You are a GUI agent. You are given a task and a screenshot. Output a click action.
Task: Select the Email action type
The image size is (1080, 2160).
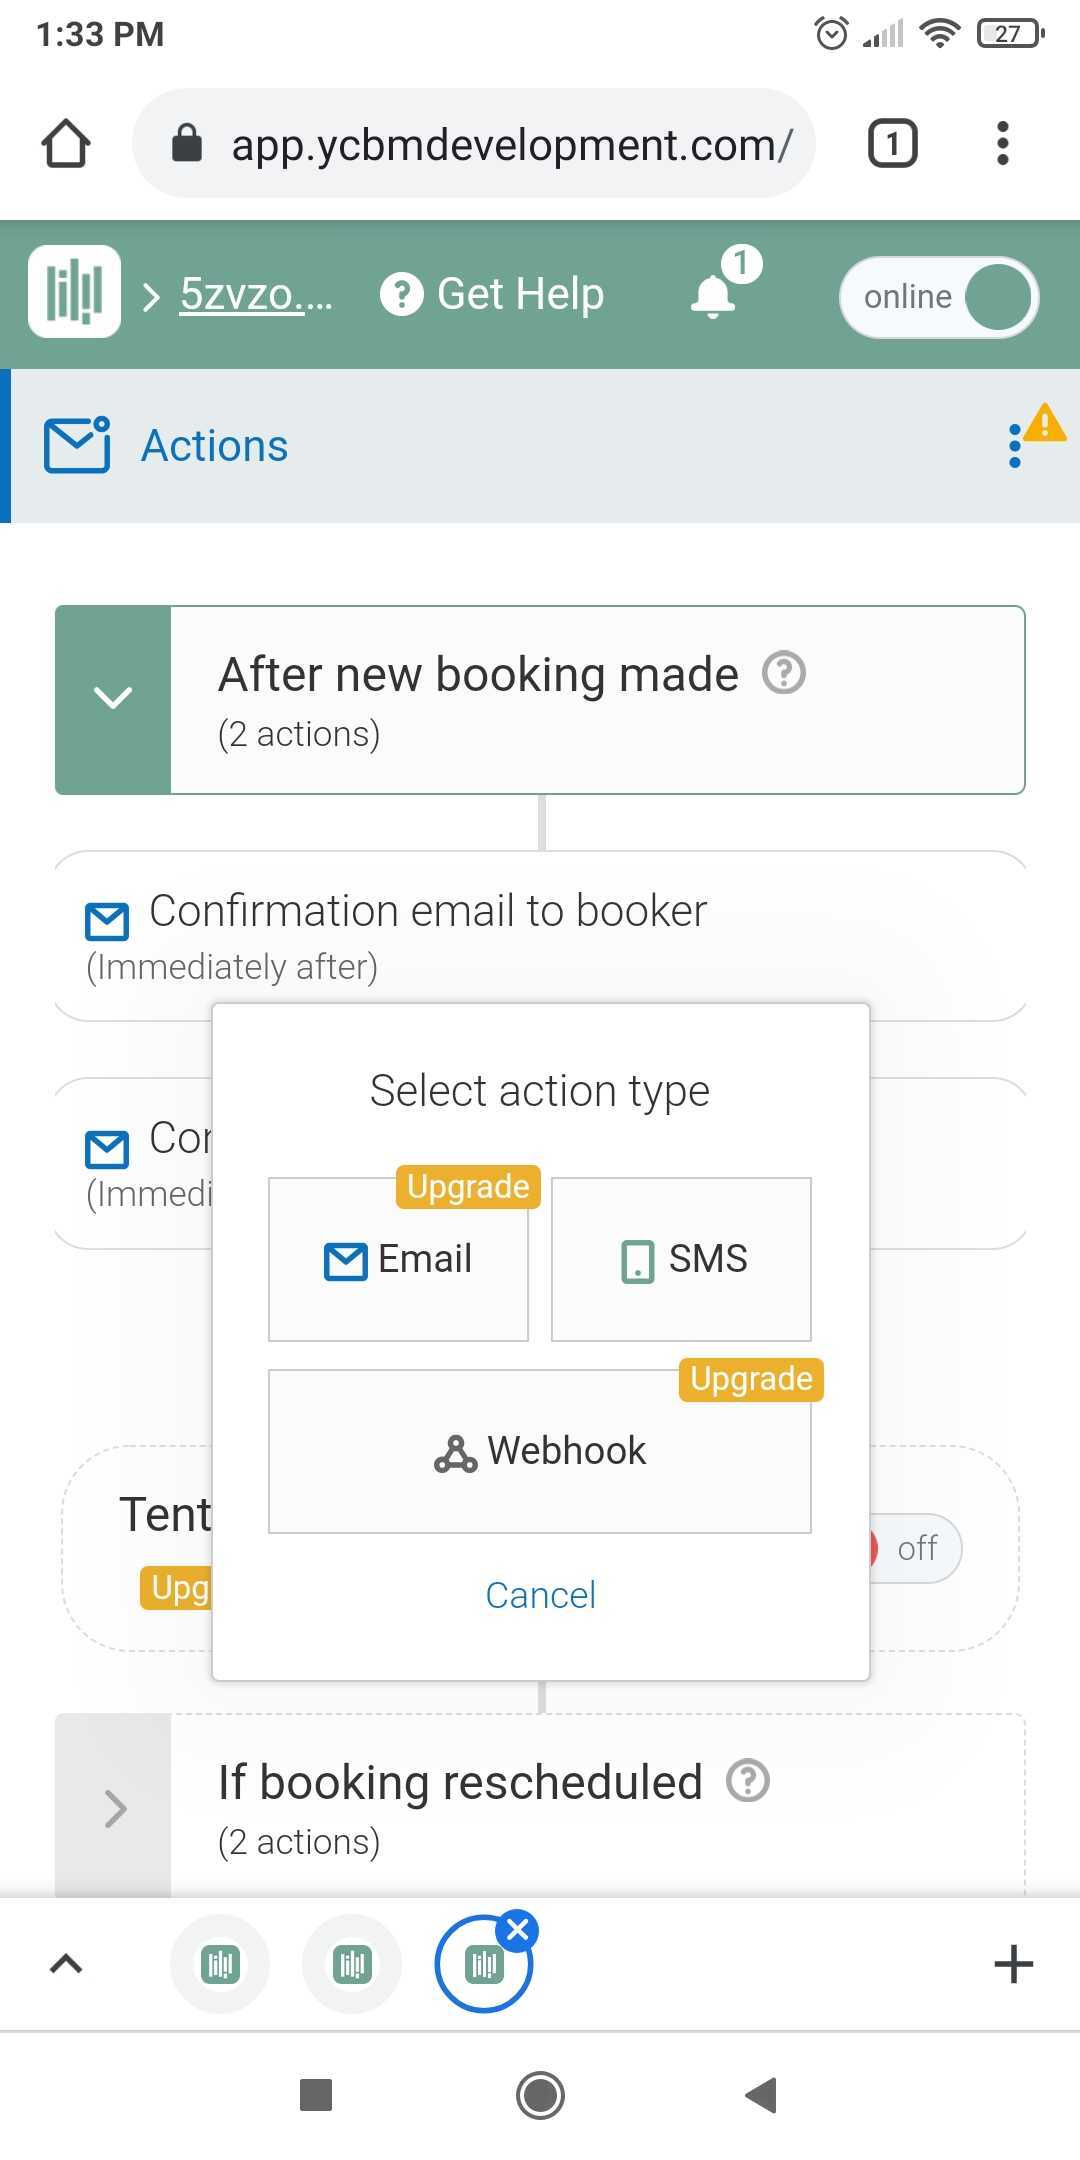pos(398,1259)
